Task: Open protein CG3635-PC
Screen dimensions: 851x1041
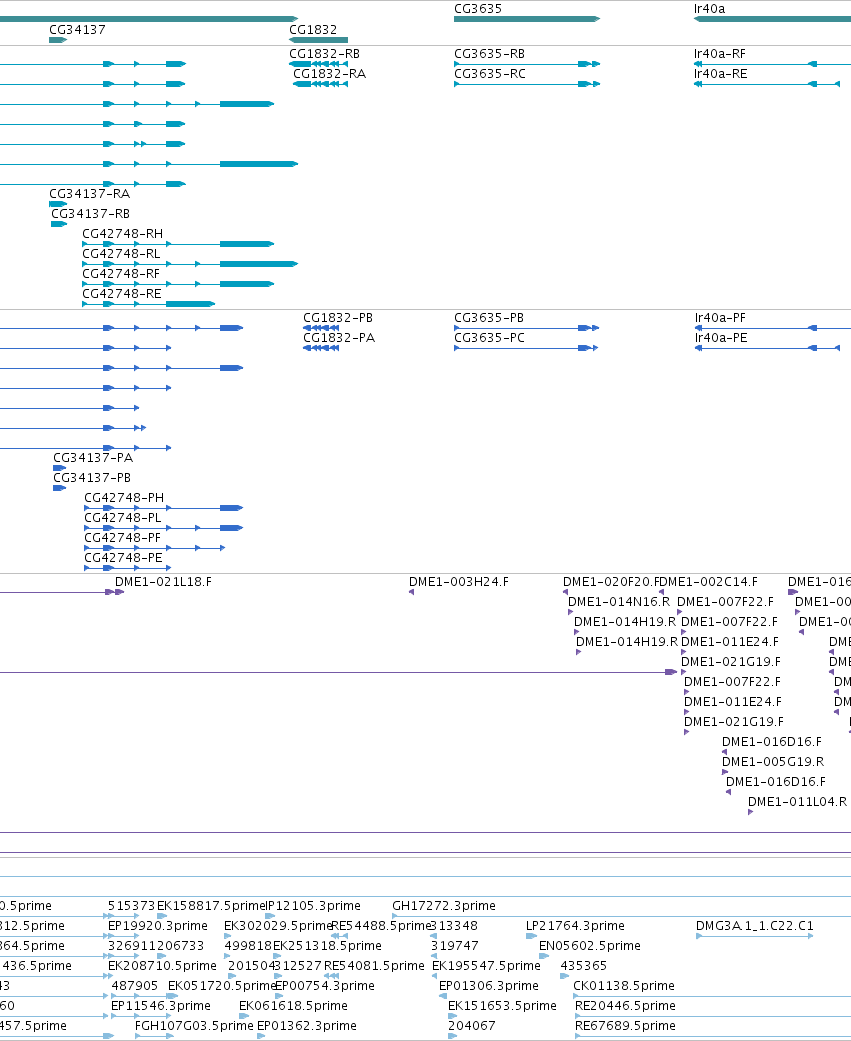Action: click(489, 338)
